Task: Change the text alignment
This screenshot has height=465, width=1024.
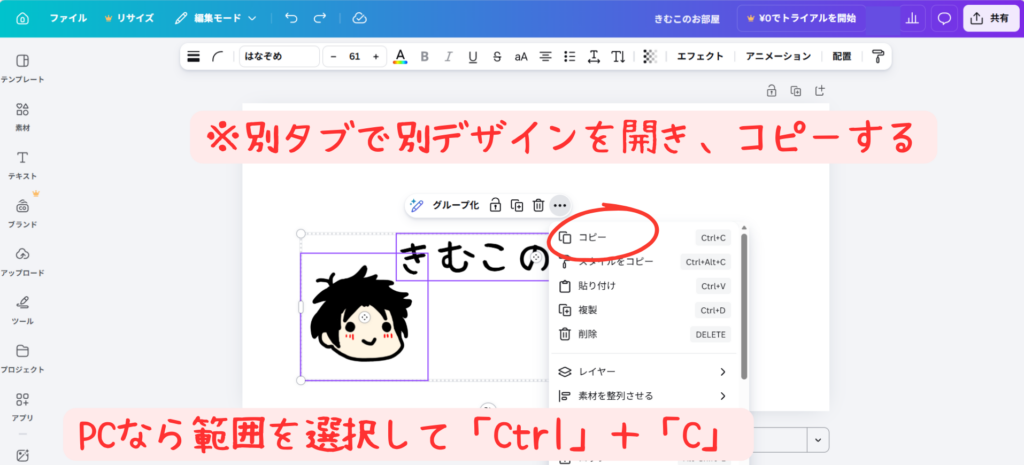Action: tap(545, 56)
